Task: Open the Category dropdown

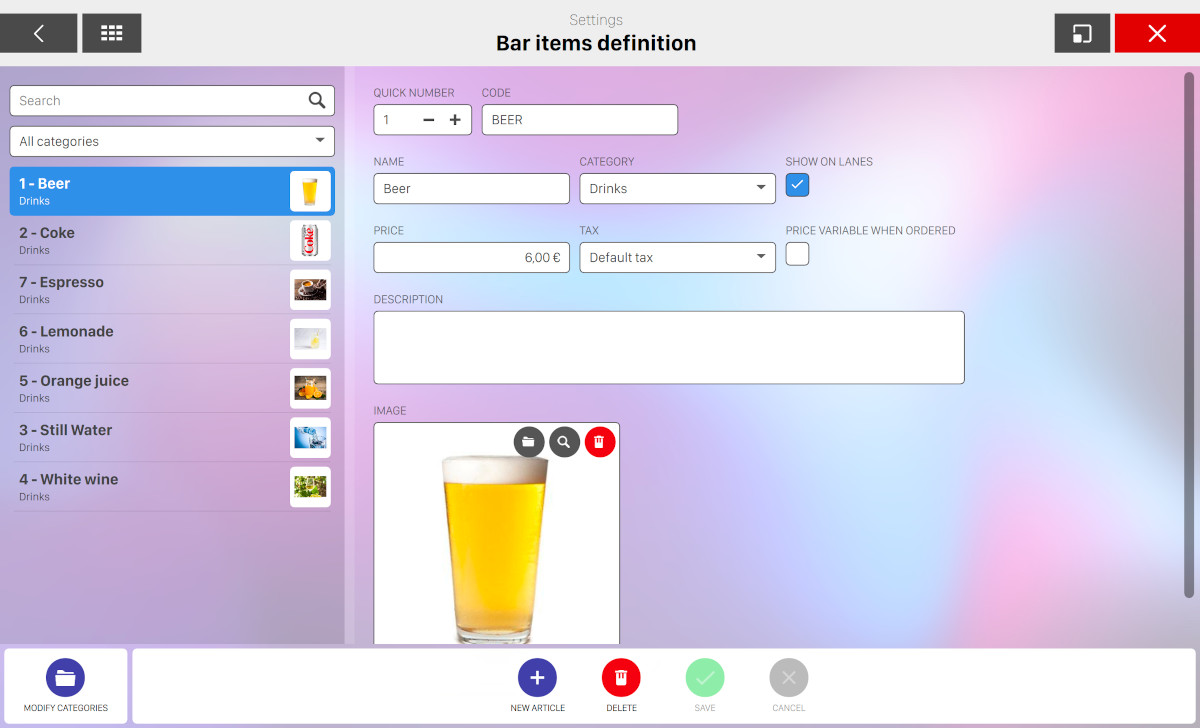Action: point(677,188)
